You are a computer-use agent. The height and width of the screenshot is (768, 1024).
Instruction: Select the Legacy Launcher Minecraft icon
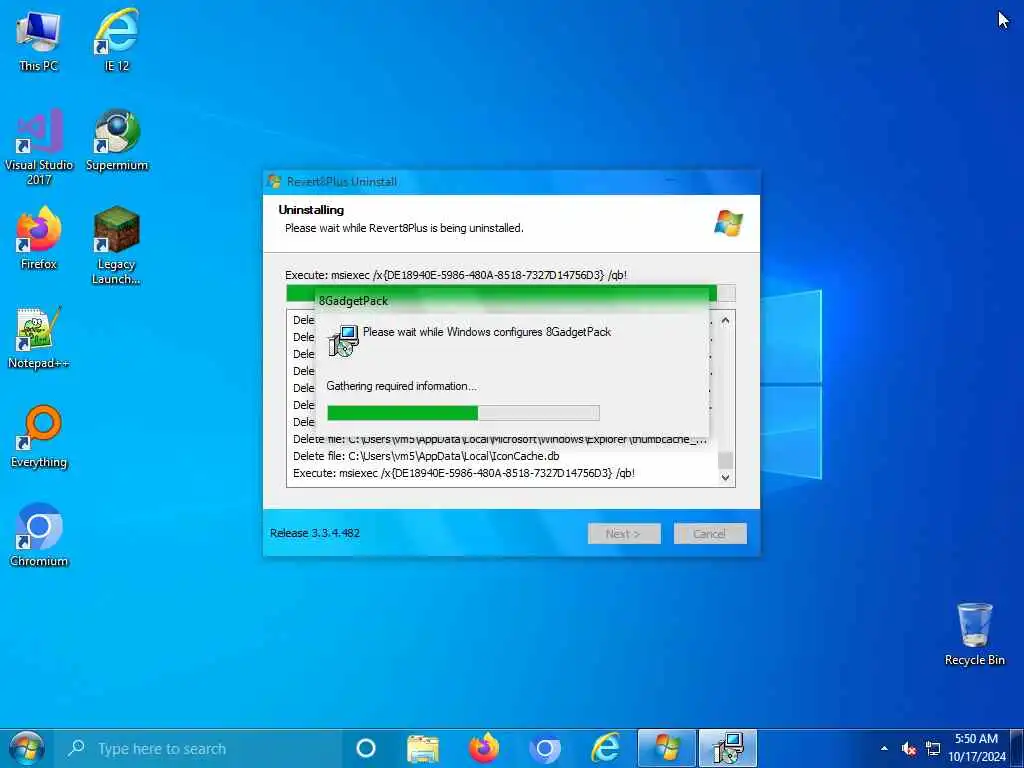coord(116,246)
